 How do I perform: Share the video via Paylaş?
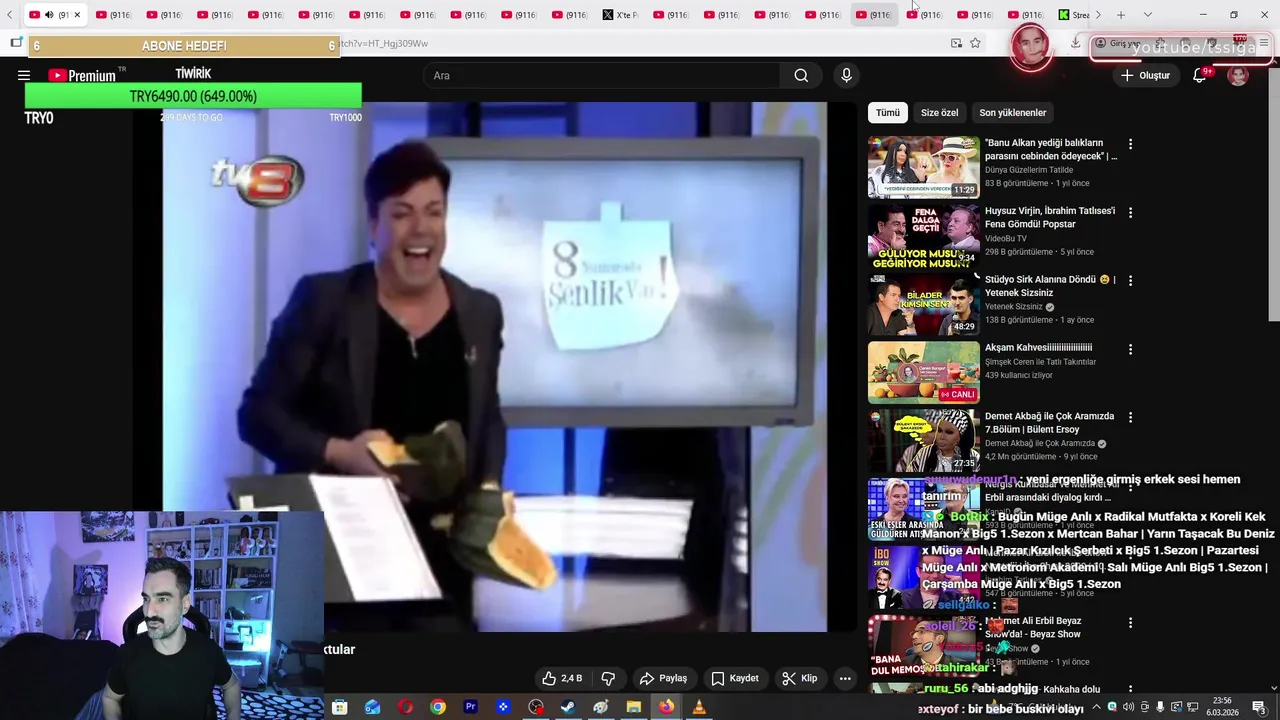tap(663, 678)
